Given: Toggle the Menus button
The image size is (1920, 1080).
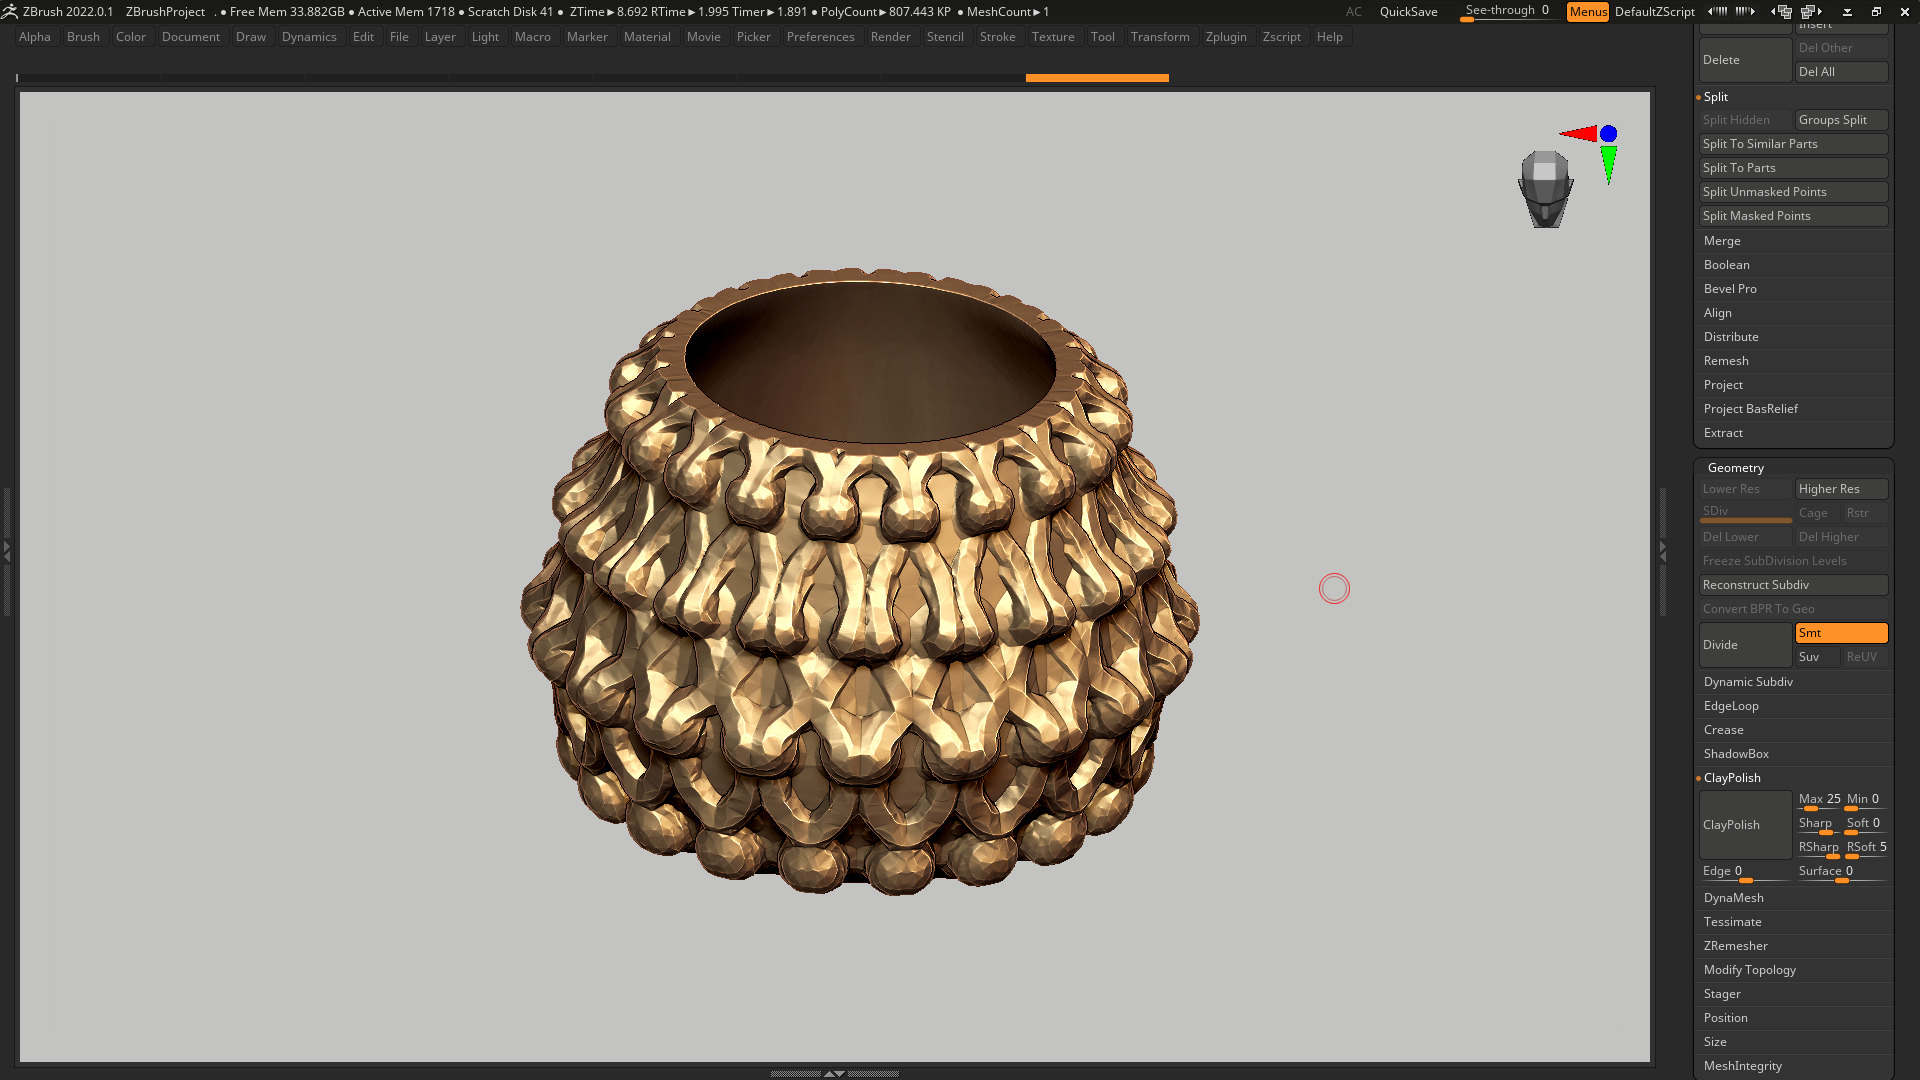Looking at the screenshot, I should [1588, 12].
